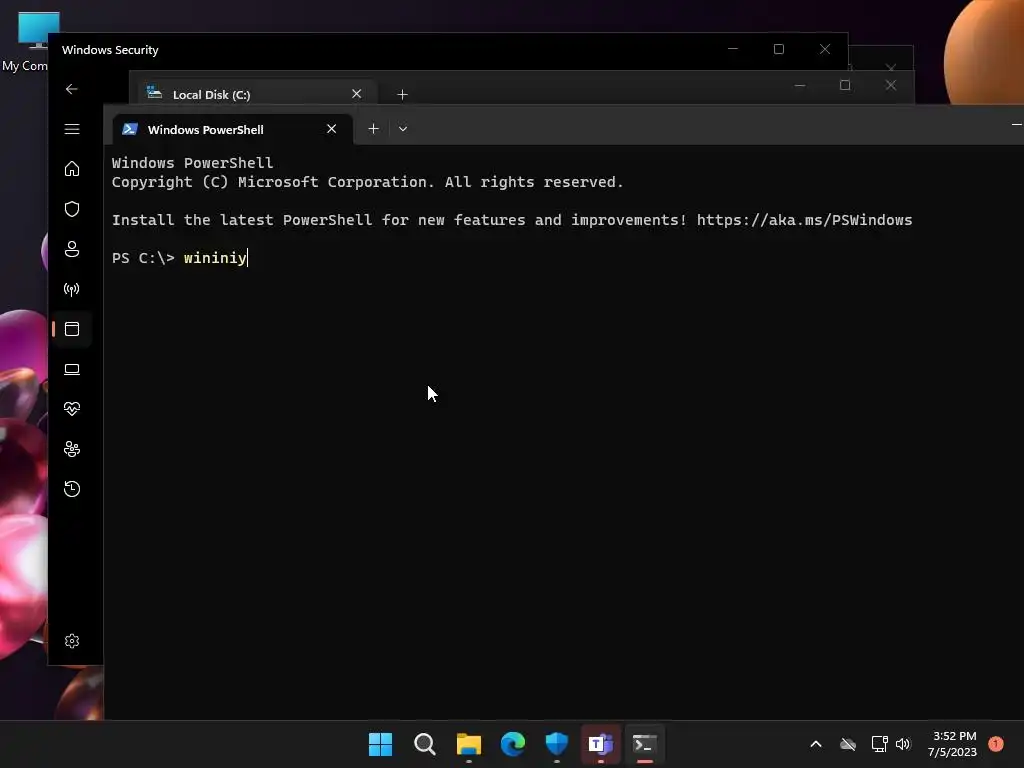1024x768 pixels.
Task: Open OneDrive tray icon
Action: tap(848, 744)
